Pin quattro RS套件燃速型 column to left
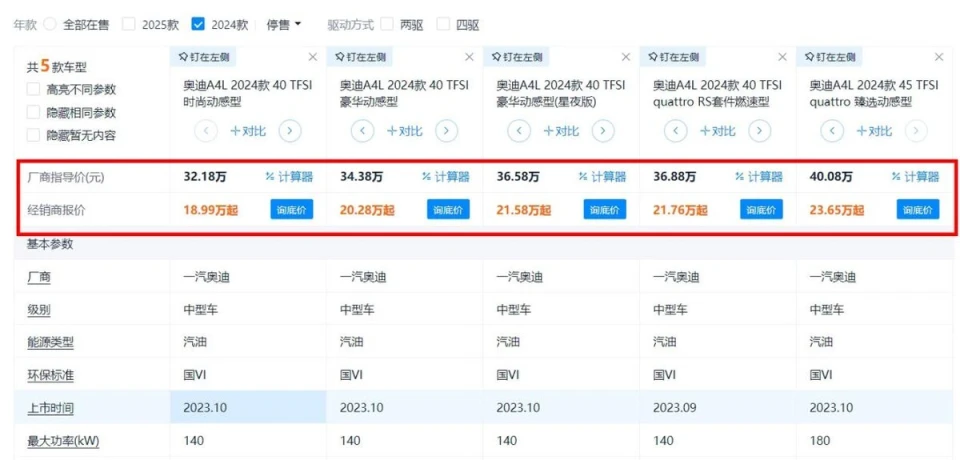Viewport: 960px width, 460px height. click(672, 57)
